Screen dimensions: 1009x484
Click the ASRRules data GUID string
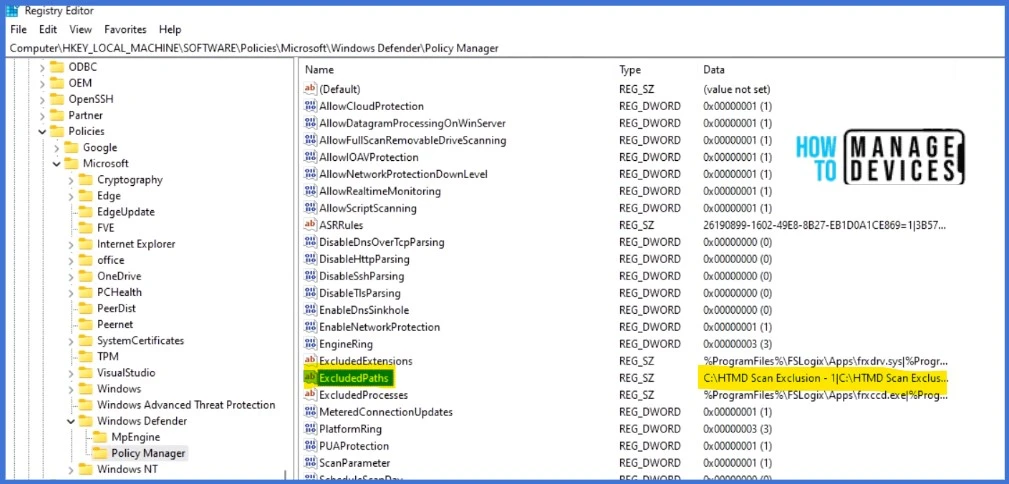pyautogui.click(x=826, y=225)
